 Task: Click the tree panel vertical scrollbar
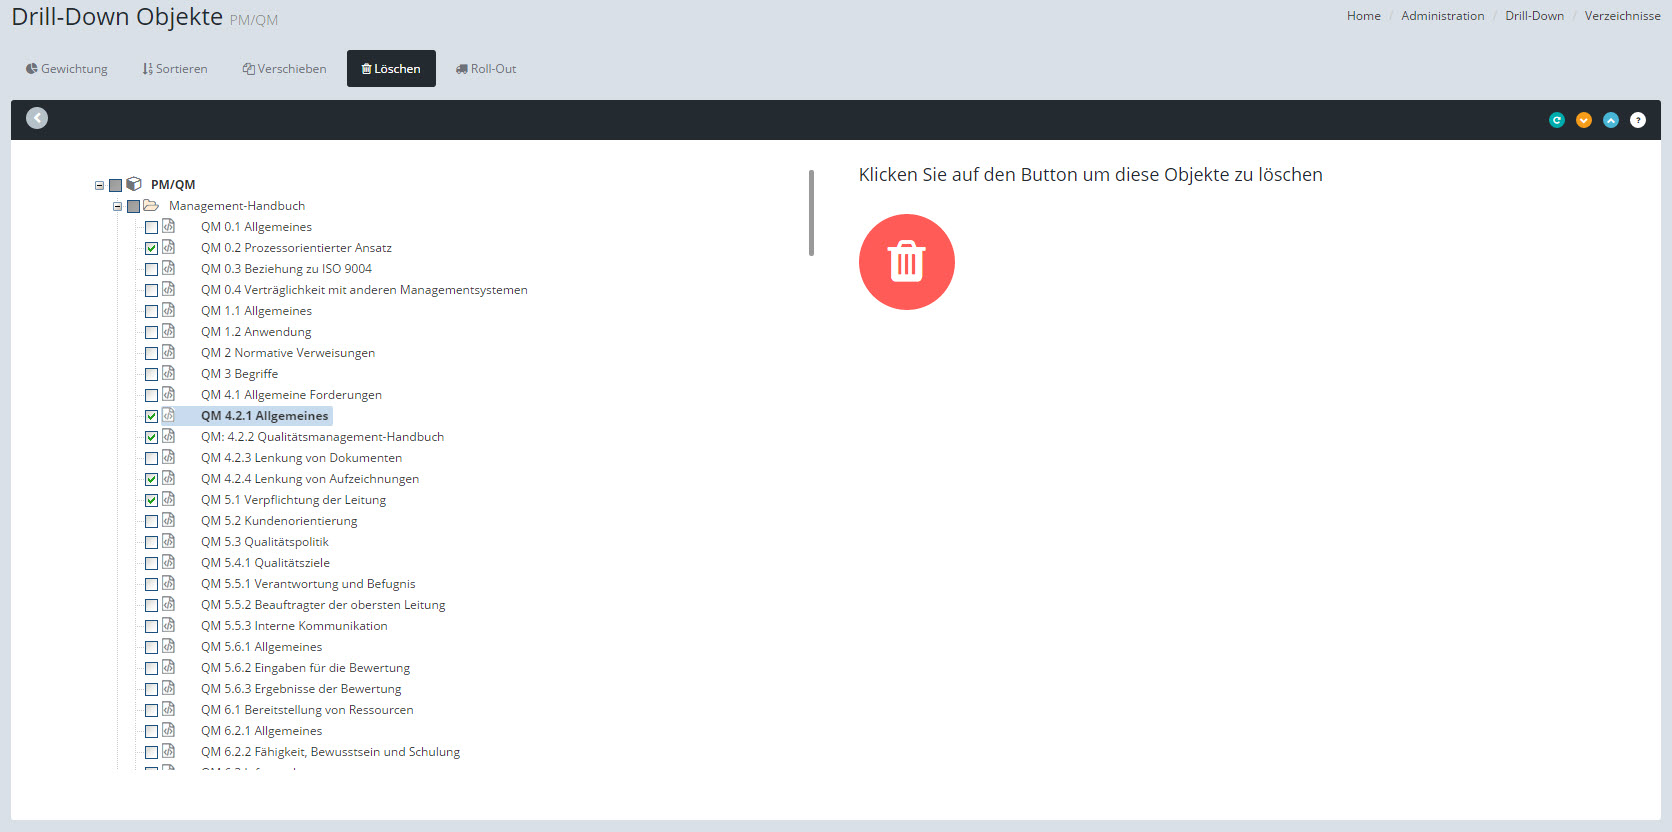click(811, 212)
